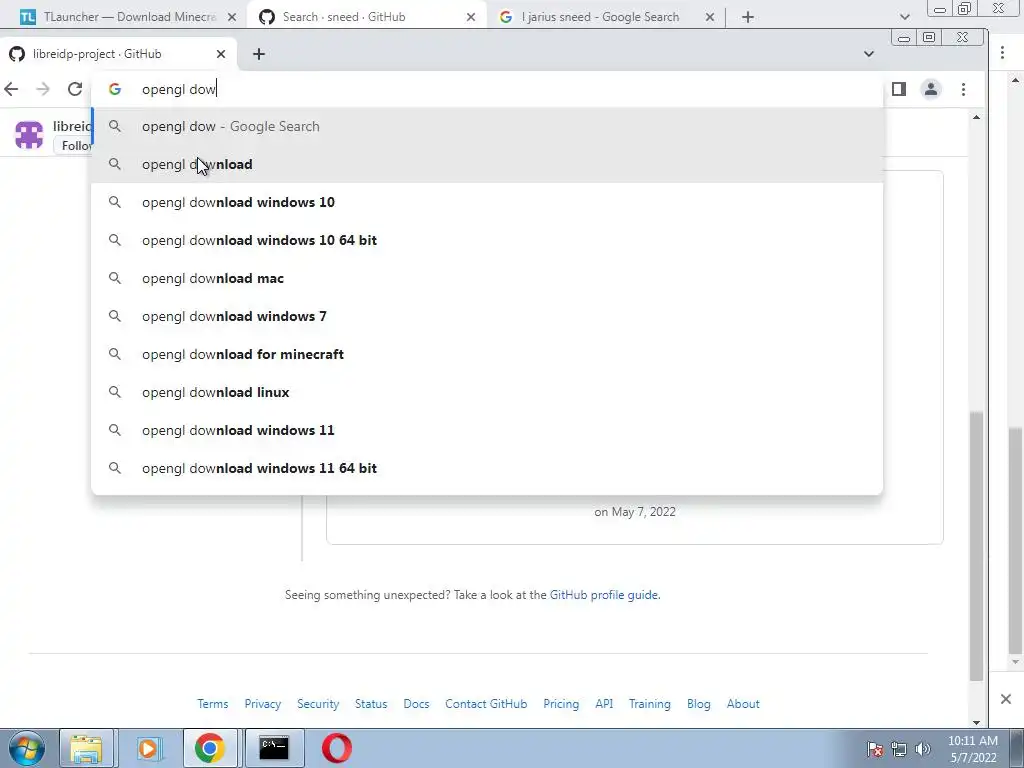Choose 'opengl dow - Google Search' suggestion

pyautogui.click(x=487, y=127)
